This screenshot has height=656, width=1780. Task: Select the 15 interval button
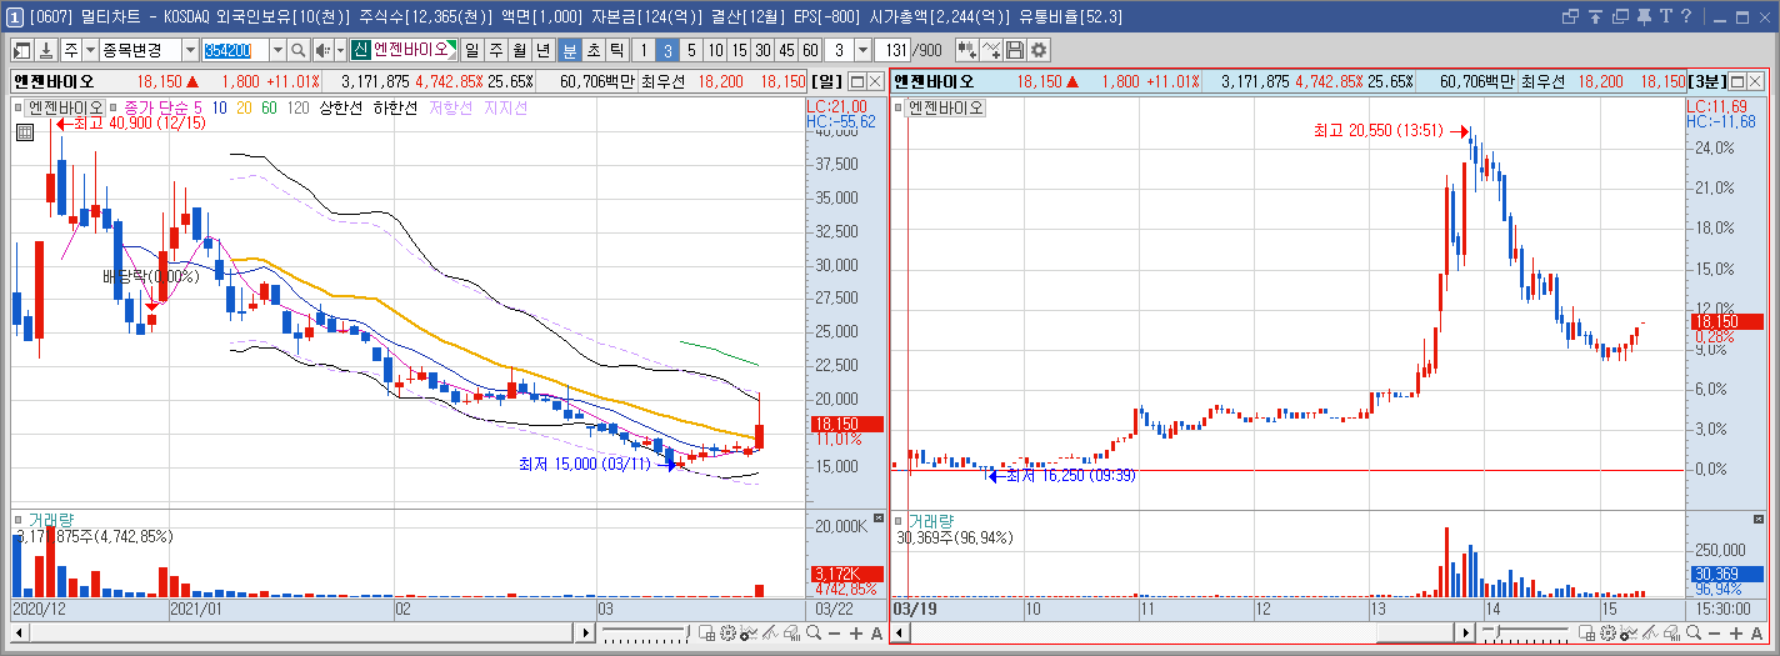(739, 50)
